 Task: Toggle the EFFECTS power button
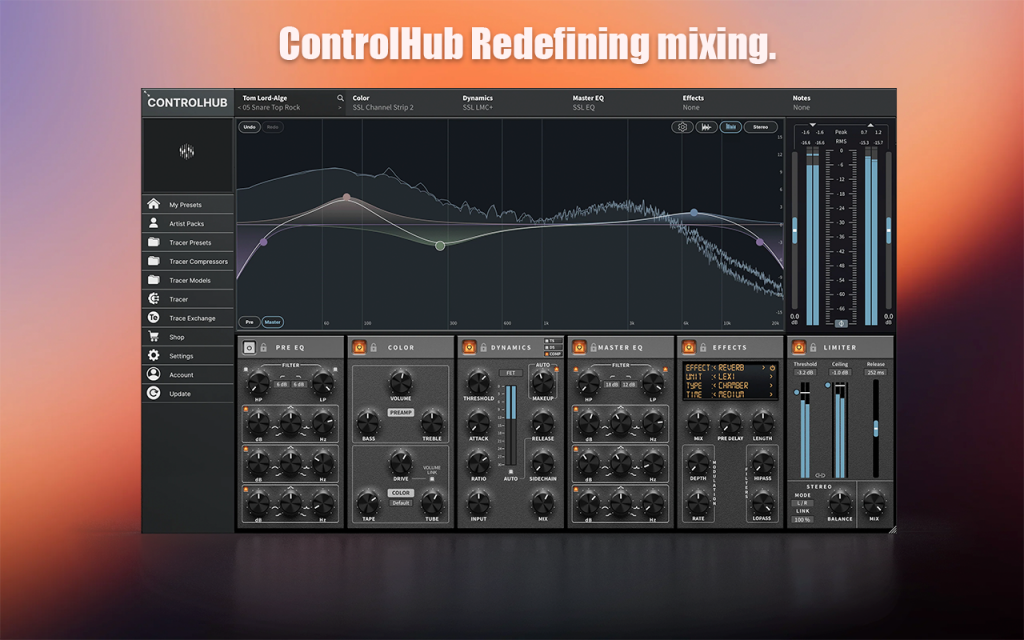[x=688, y=347]
